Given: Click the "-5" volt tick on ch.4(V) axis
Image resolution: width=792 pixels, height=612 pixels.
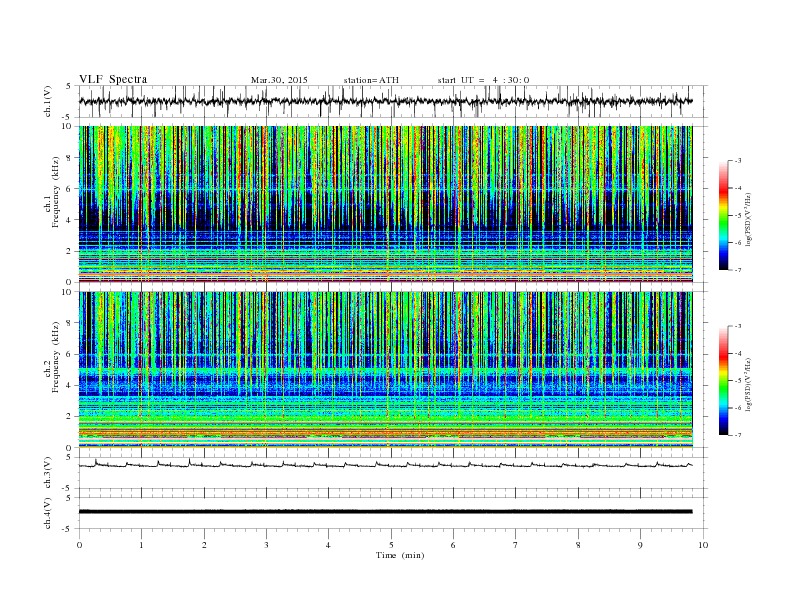Looking at the screenshot, I should pos(68,529).
